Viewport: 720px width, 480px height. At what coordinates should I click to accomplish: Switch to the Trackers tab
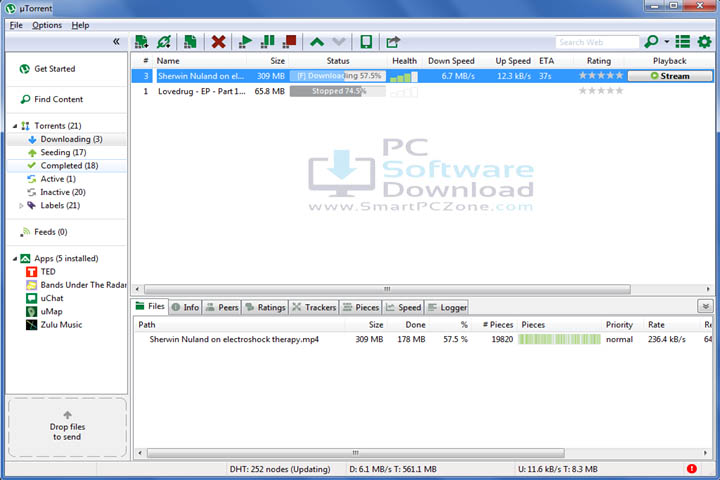pyautogui.click(x=314, y=307)
